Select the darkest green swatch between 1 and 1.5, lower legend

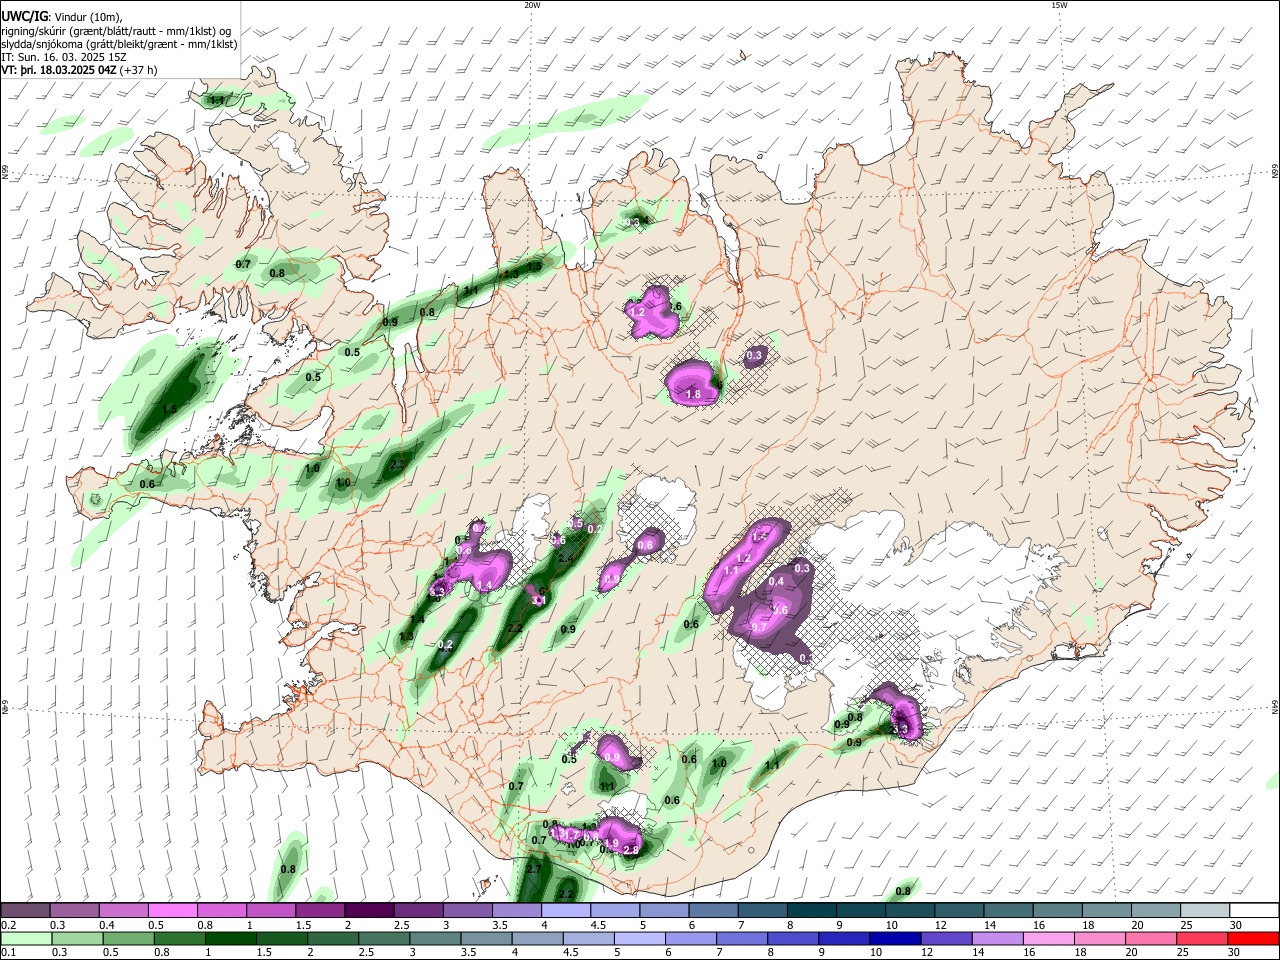click(231, 938)
